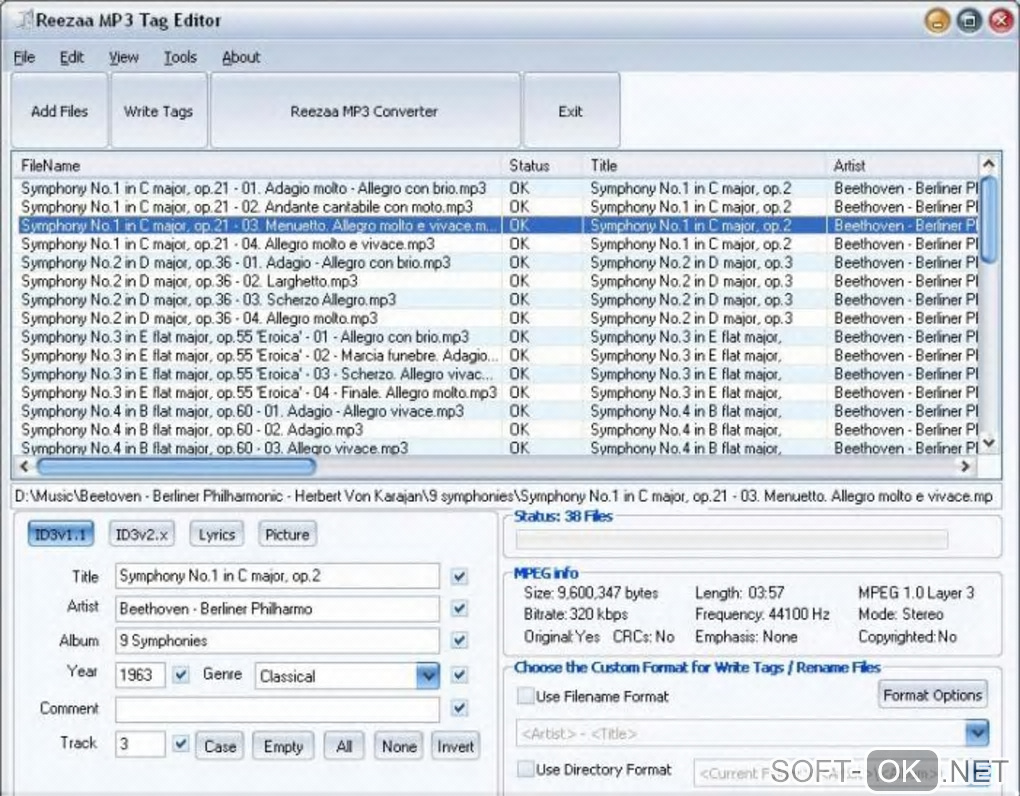Enable Use Directory Format checkbox

525,769
